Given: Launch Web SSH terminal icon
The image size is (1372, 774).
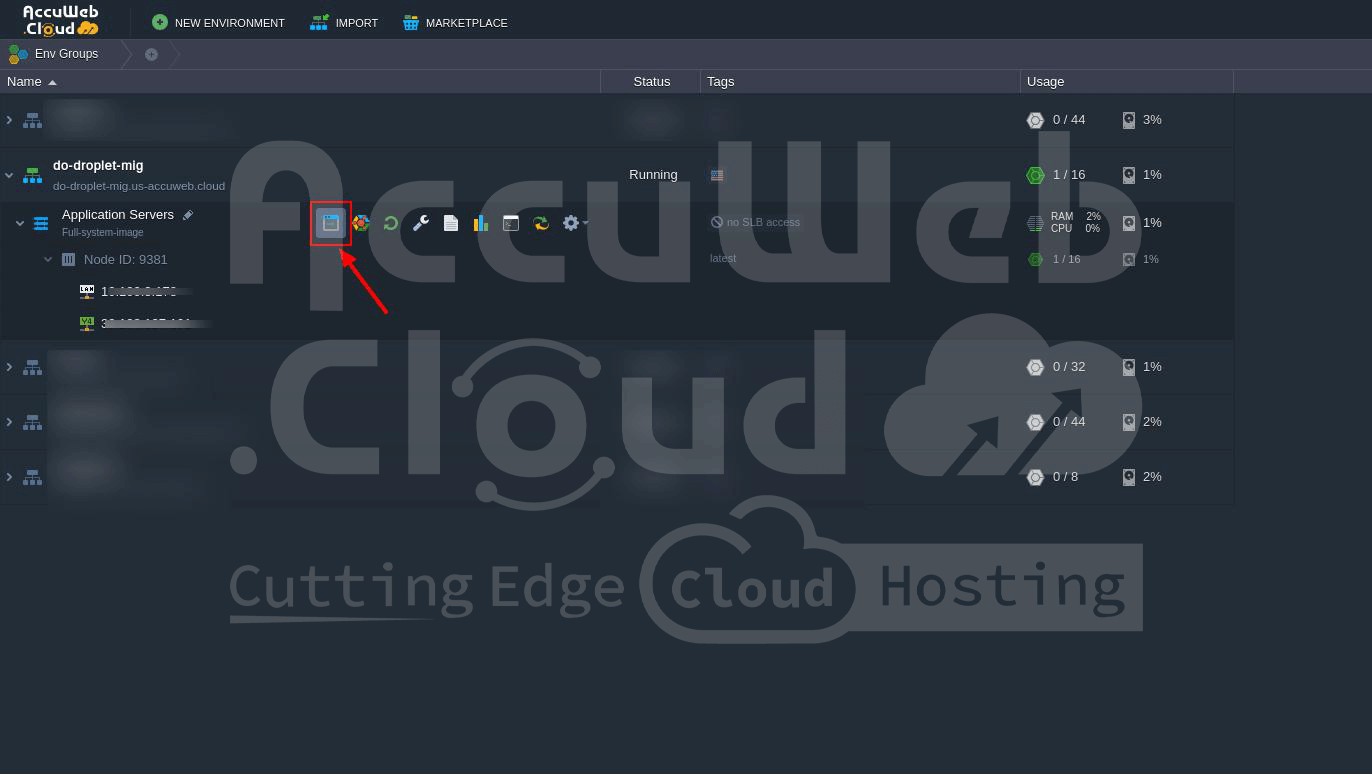Looking at the screenshot, I should [x=511, y=223].
